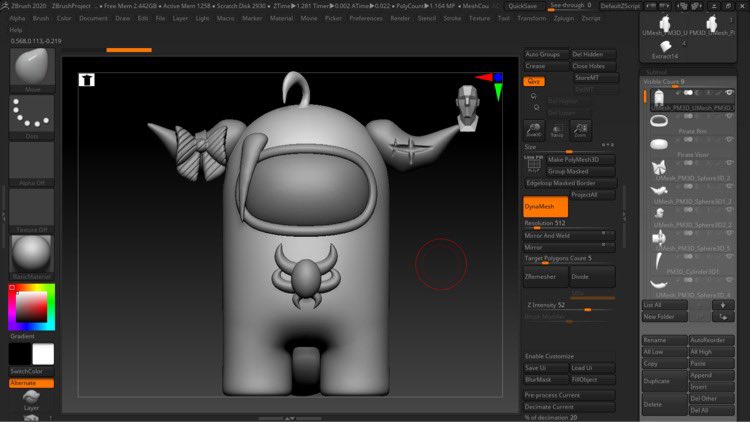Toggle the Line Fill PolyF grid icon

pyautogui.click(x=533, y=165)
